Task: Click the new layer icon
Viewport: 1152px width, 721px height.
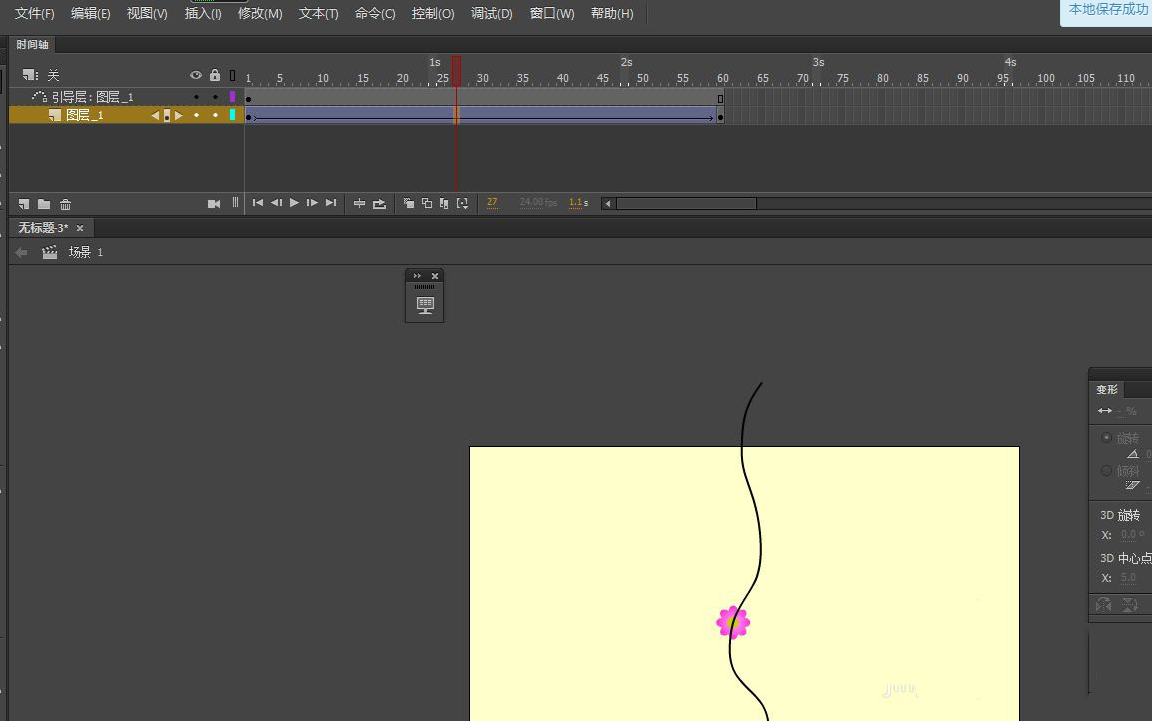Action: 24,204
